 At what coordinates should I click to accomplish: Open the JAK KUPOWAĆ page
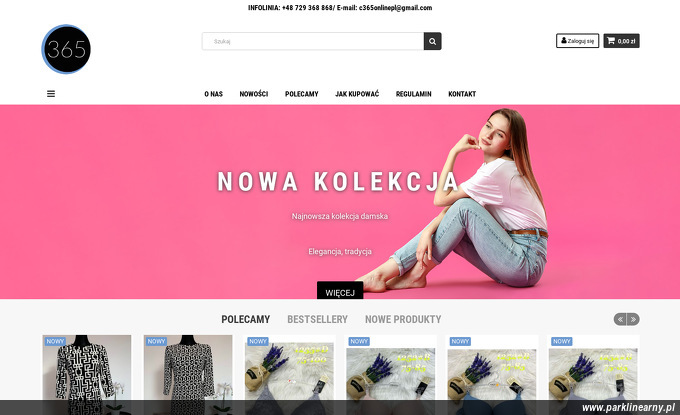(x=357, y=94)
